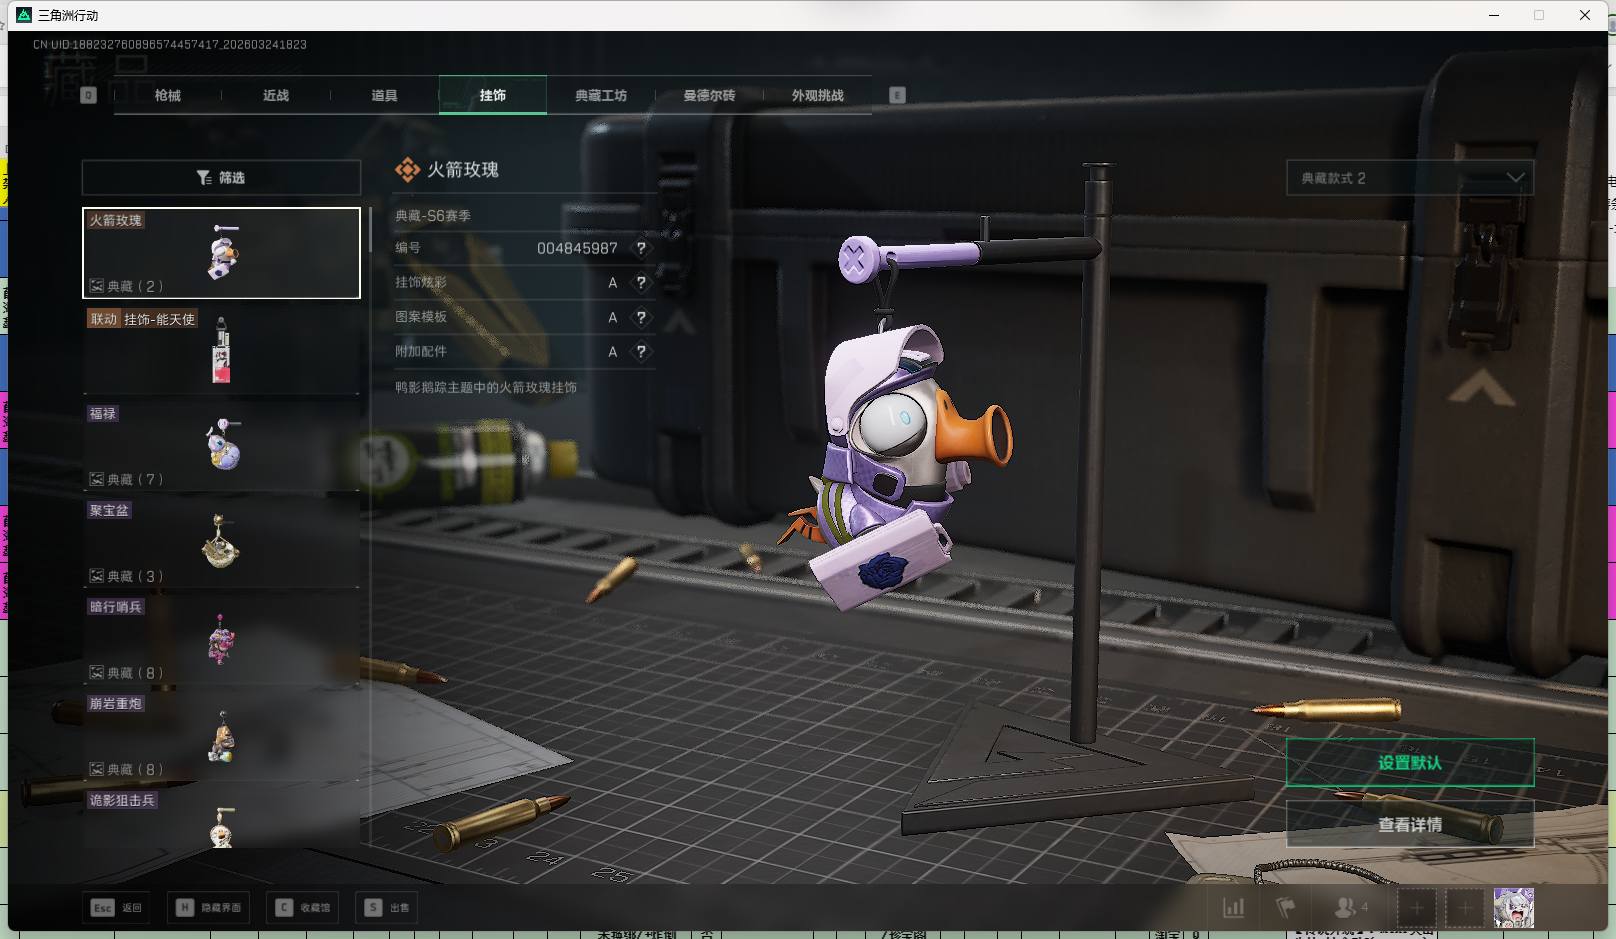Click the 查看详情 button
This screenshot has height=939, width=1616.
click(1409, 825)
